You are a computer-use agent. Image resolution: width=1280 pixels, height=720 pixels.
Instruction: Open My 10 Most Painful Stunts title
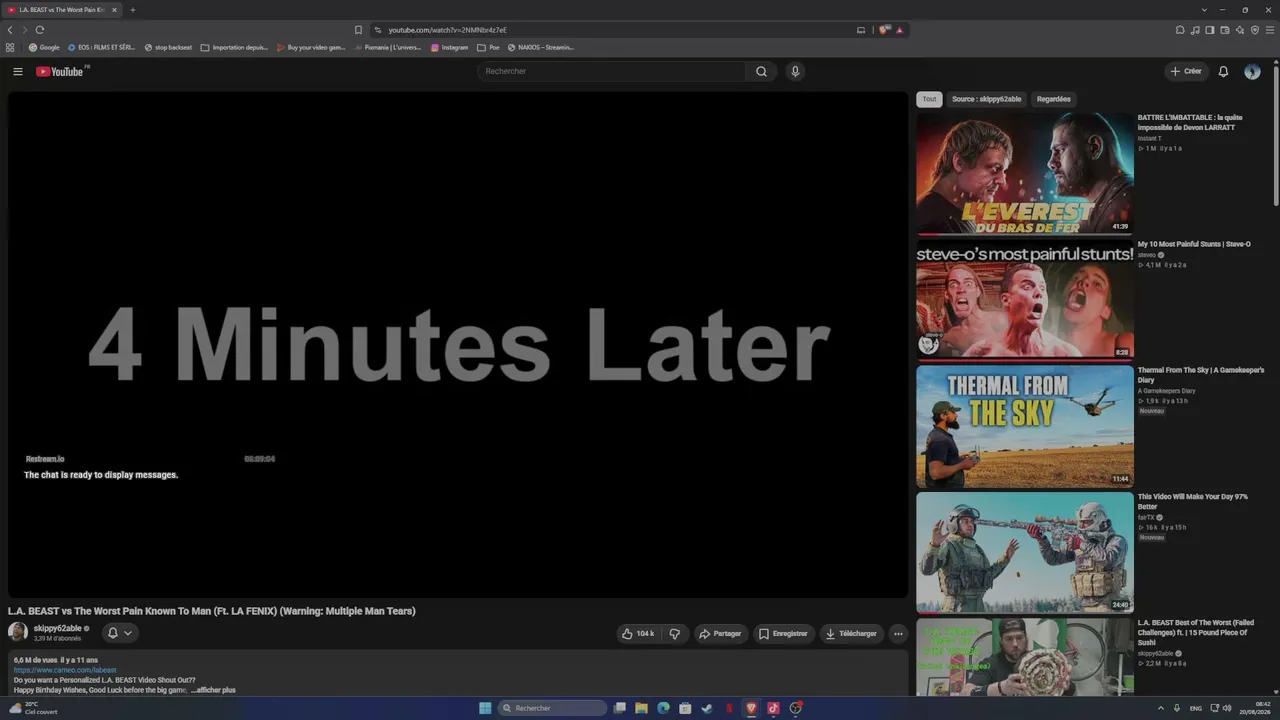click(1194, 244)
